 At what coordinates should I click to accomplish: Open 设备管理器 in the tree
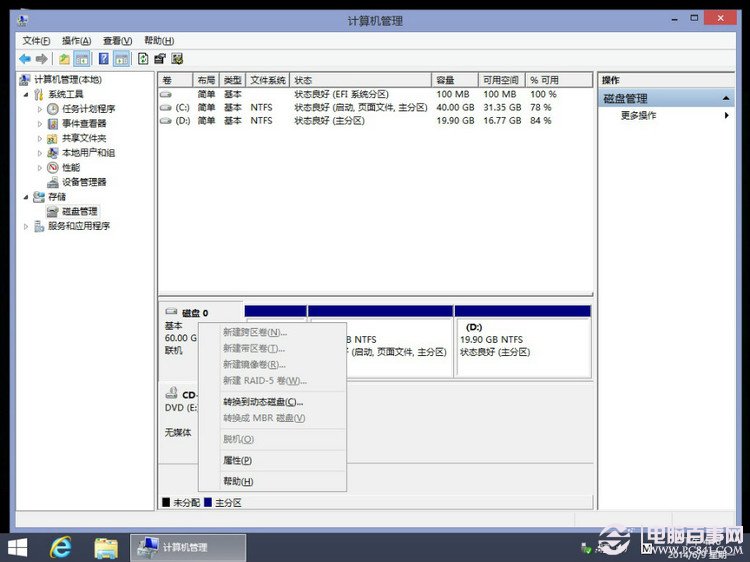(x=84, y=182)
